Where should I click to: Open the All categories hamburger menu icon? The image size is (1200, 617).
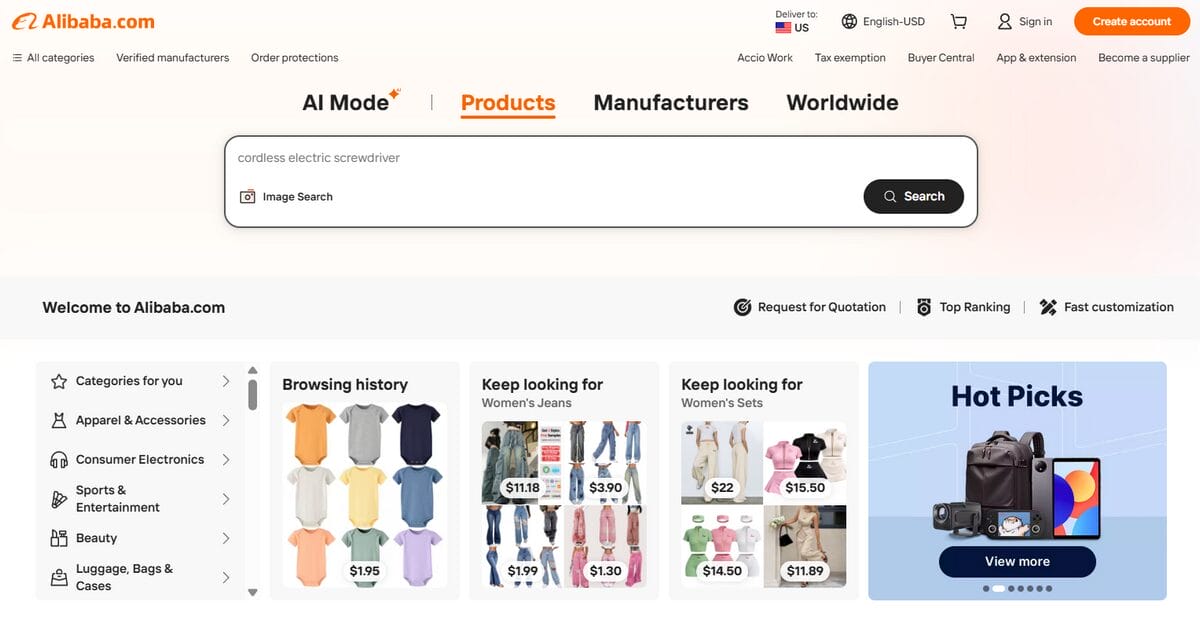click(x=17, y=57)
